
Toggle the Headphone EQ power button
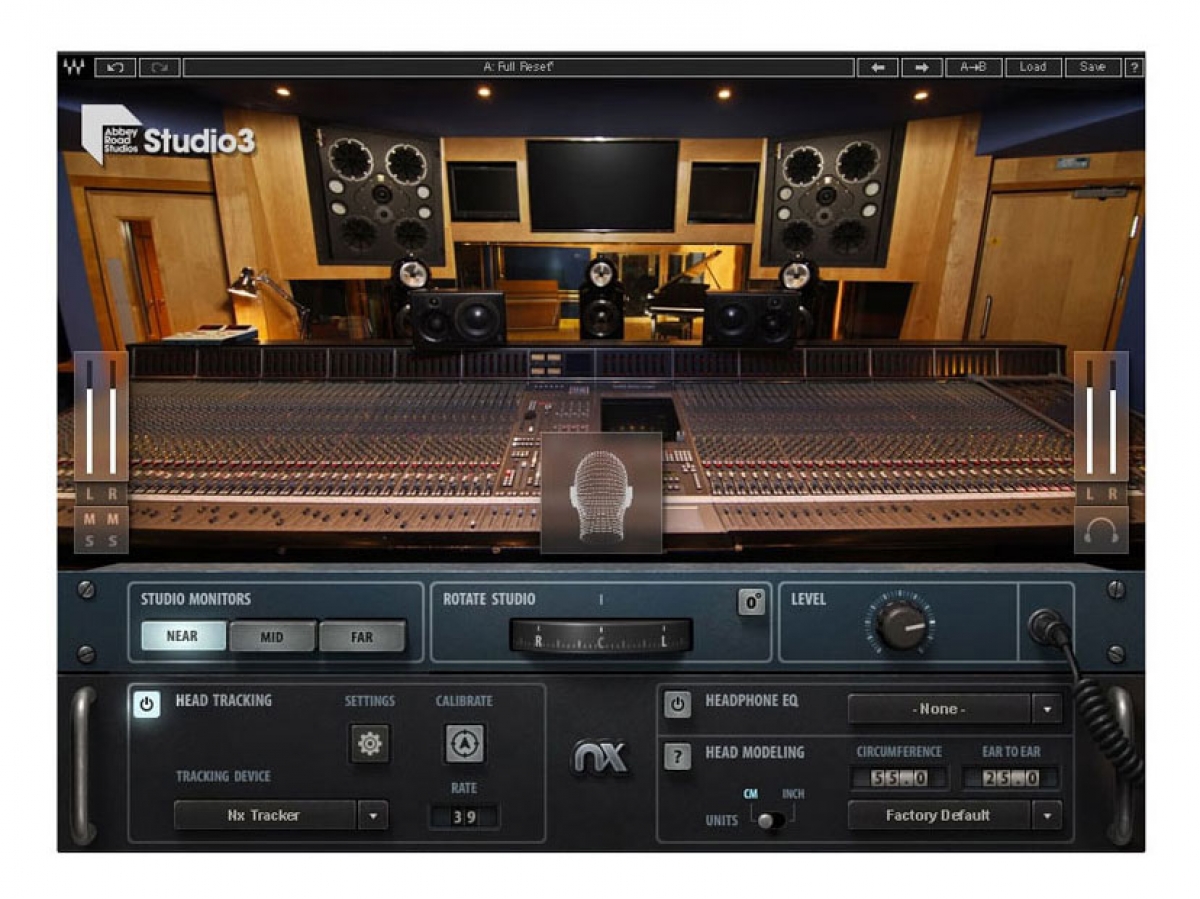coord(677,704)
